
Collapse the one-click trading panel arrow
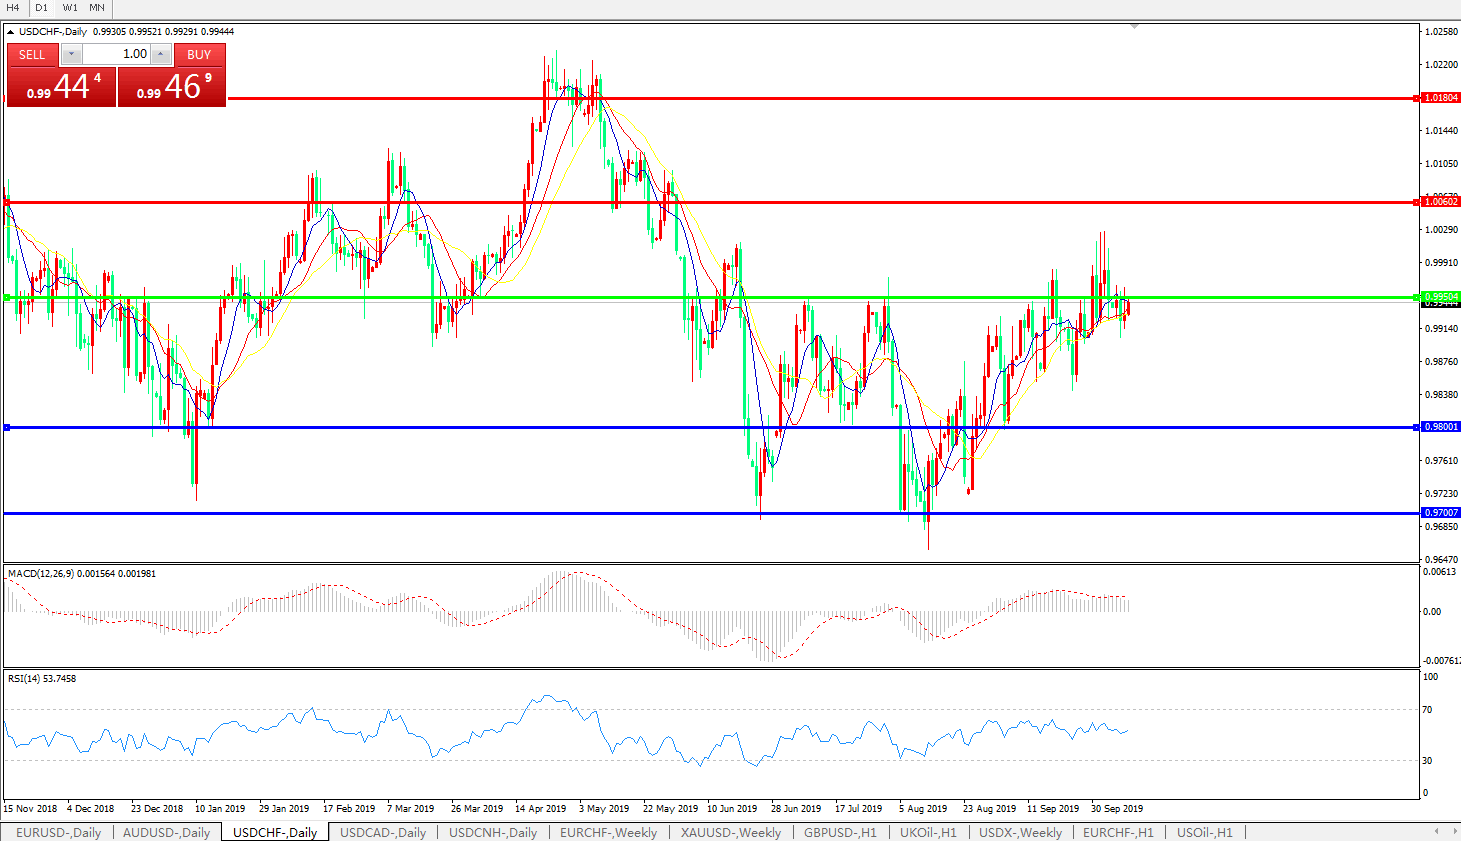coord(10,32)
